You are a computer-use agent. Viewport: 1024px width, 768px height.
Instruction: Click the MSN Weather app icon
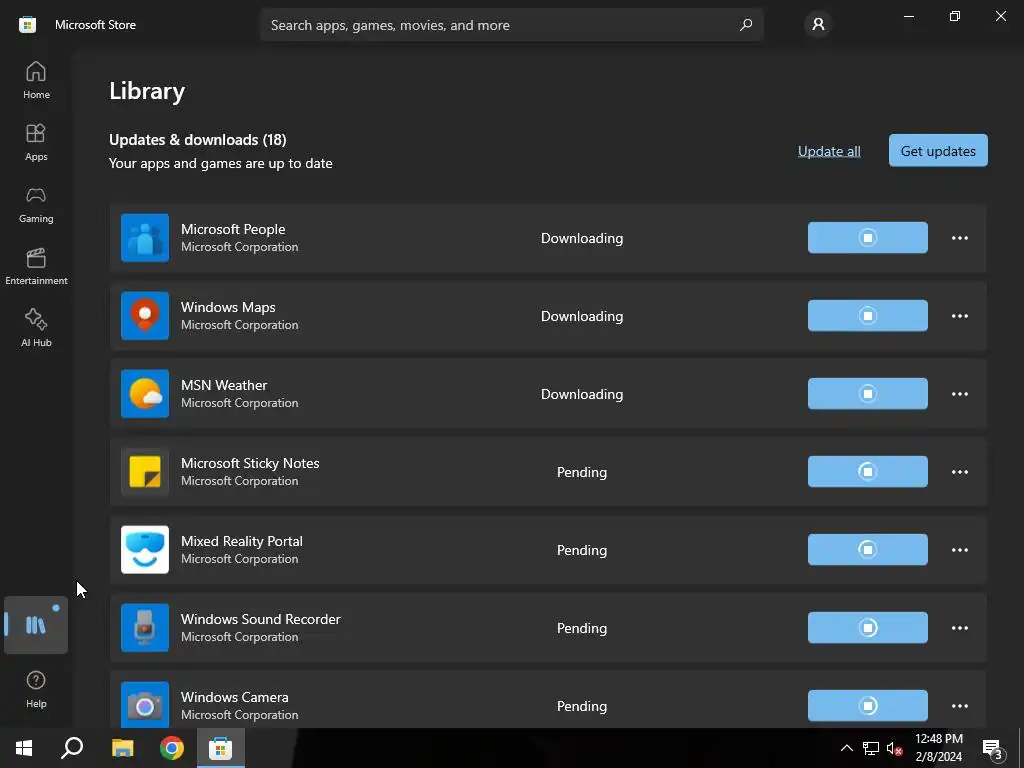[x=145, y=394]
